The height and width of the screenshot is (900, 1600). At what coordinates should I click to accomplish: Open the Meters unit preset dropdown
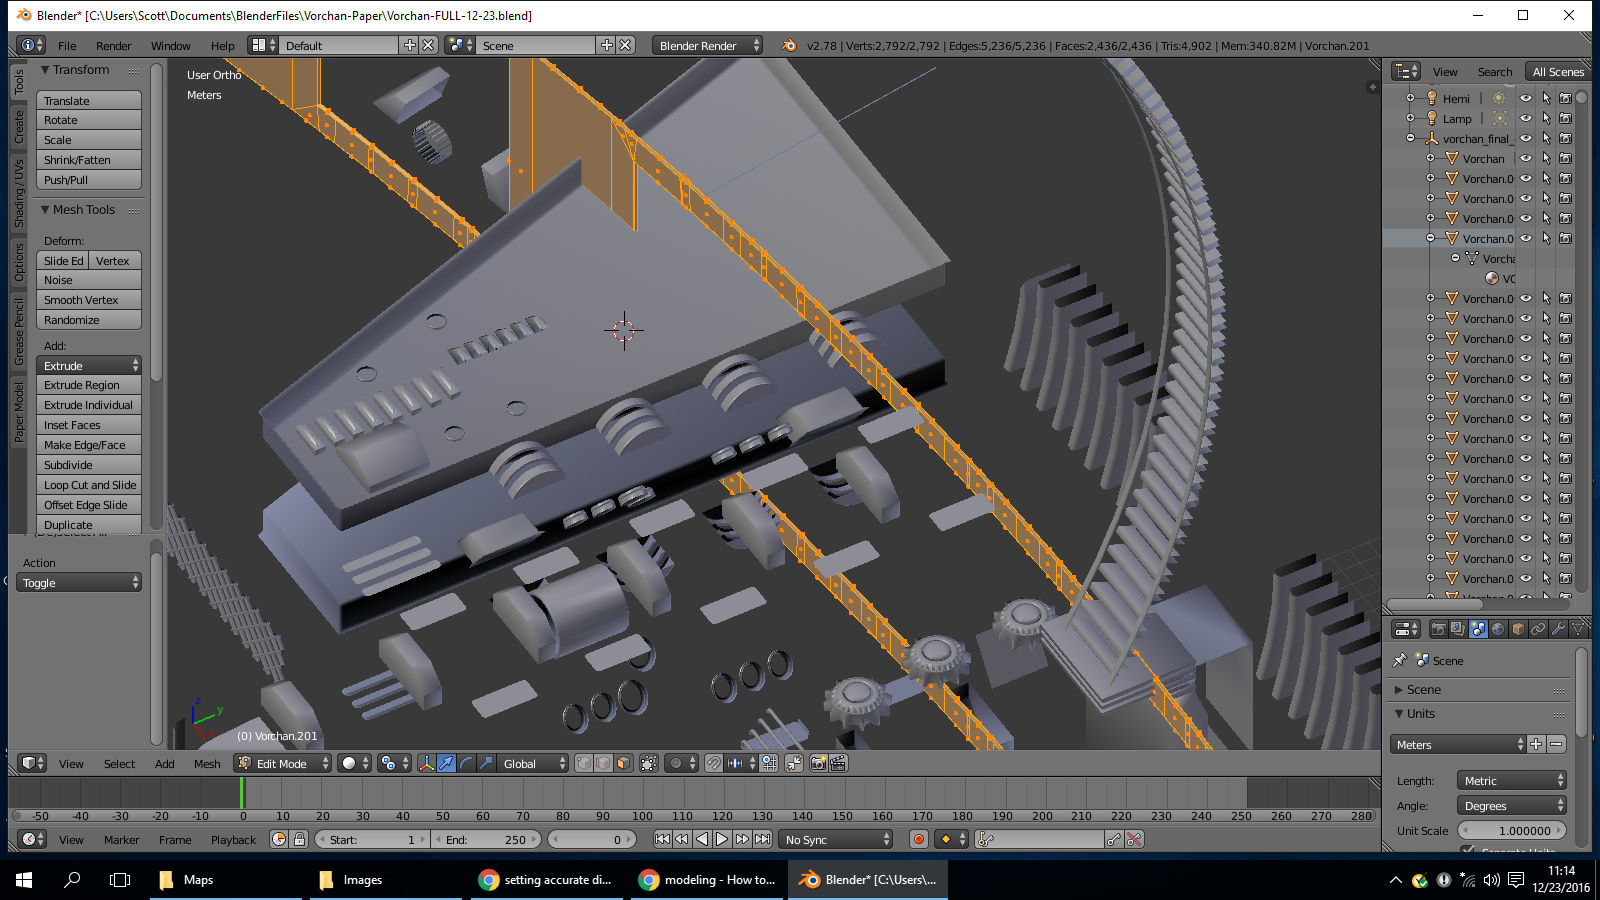1458,744
